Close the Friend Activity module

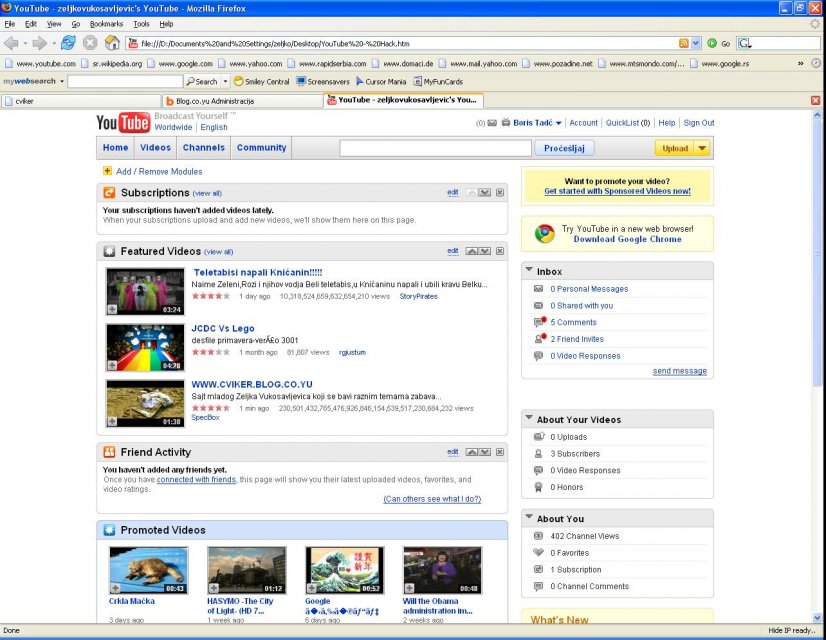[x=500, y=452]
